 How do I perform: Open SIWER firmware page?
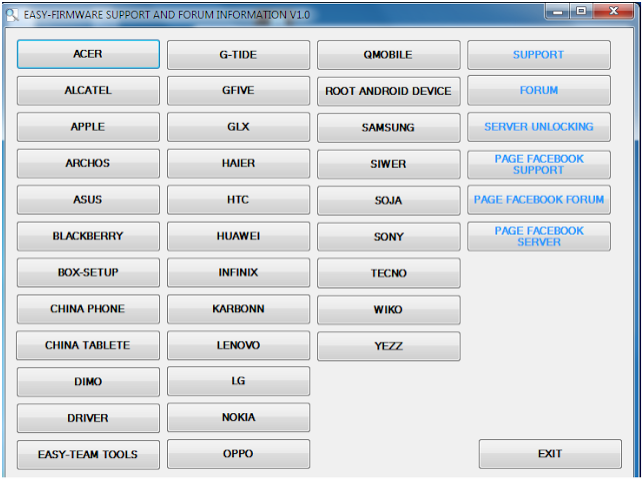coord(389,164)
